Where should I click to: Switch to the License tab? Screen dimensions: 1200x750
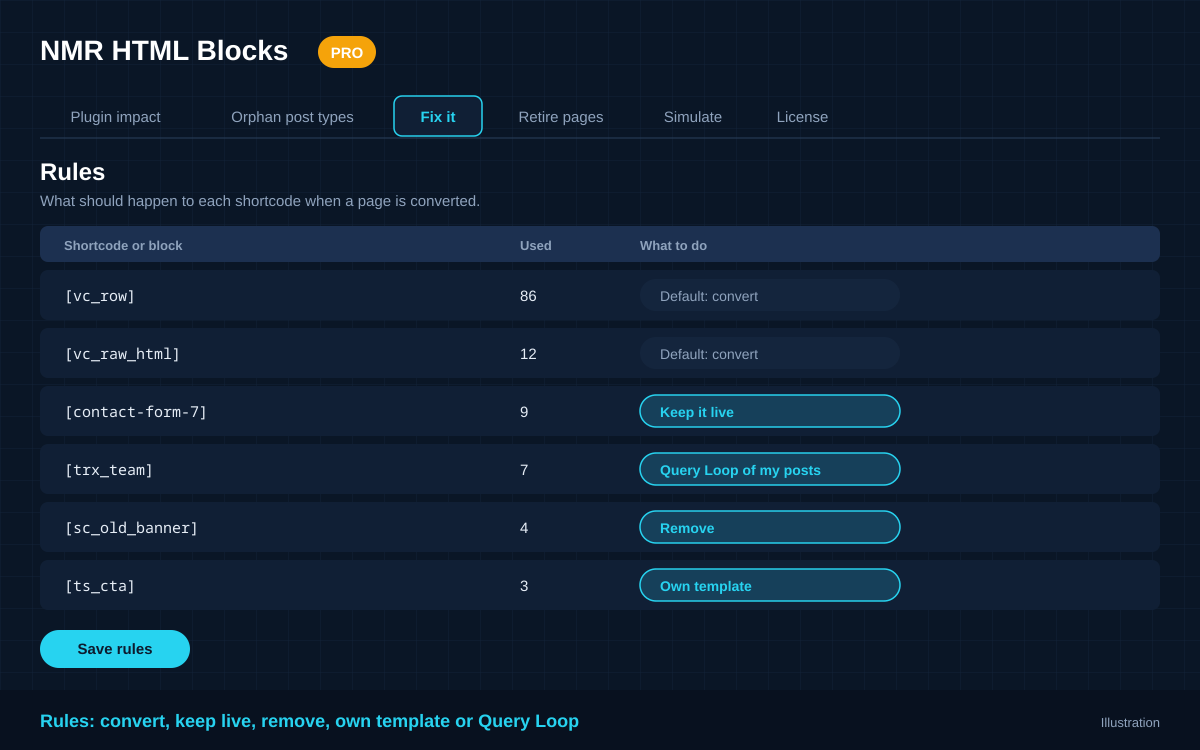[802, 117]
